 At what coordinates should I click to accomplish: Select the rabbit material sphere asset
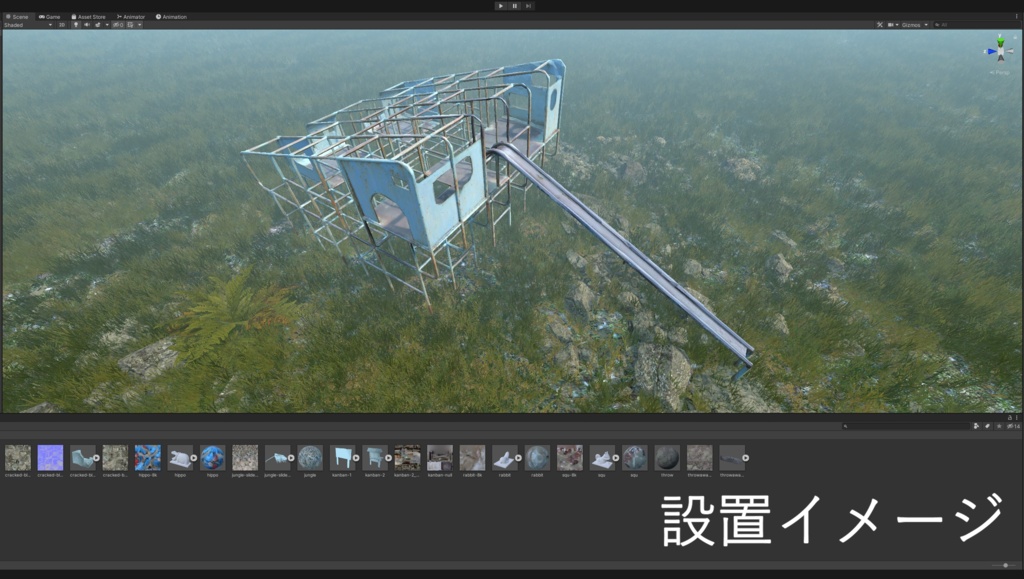point(537,458)
